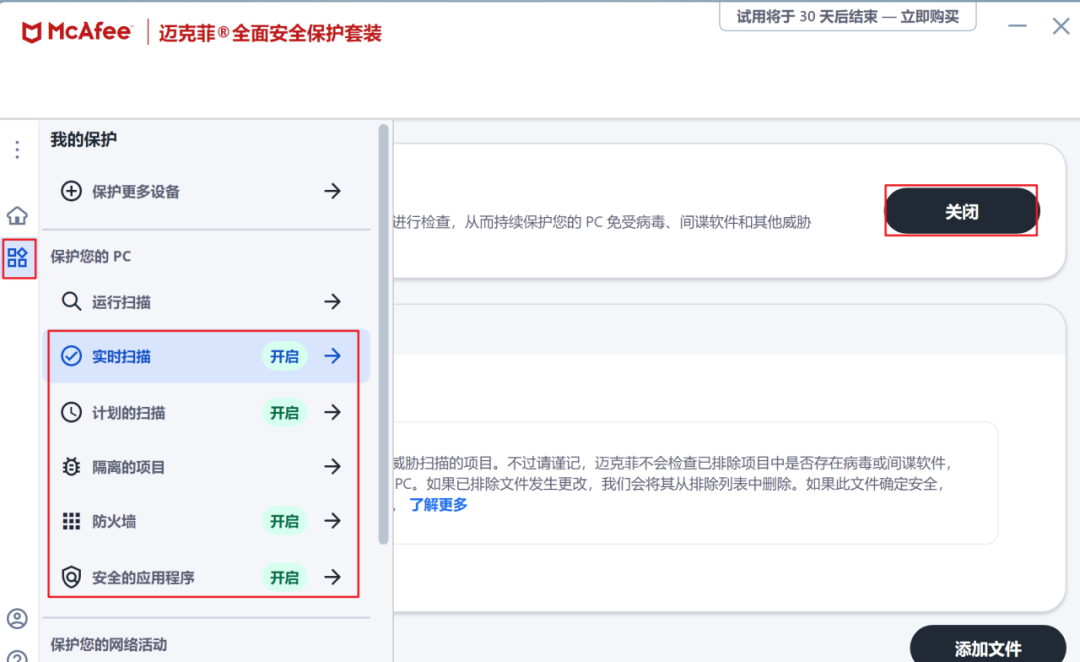Toggle the 开启 status badge for 实时扫描
1080x662 pixels.
[284, 356]
